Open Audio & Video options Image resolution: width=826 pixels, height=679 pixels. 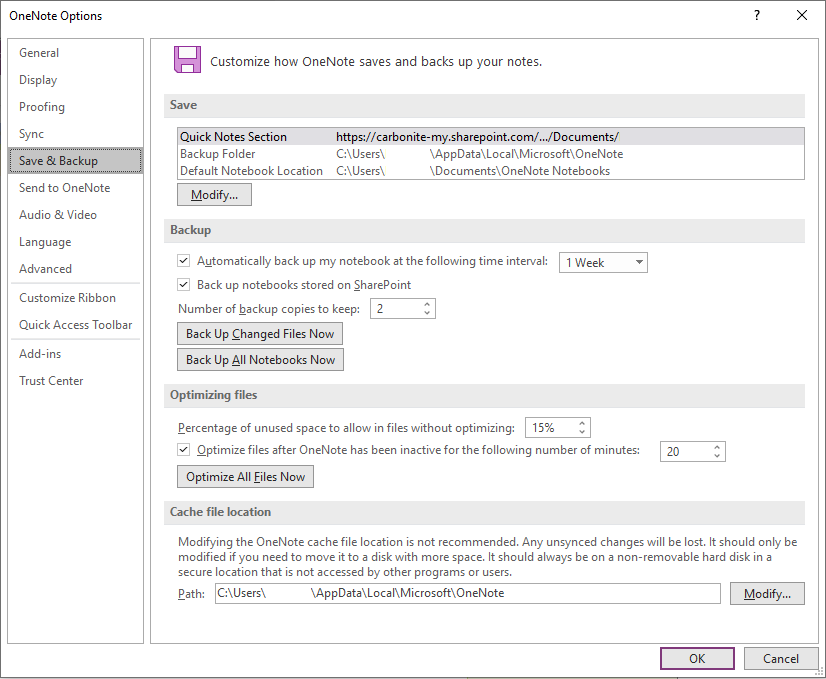click(x=58, y=215)
